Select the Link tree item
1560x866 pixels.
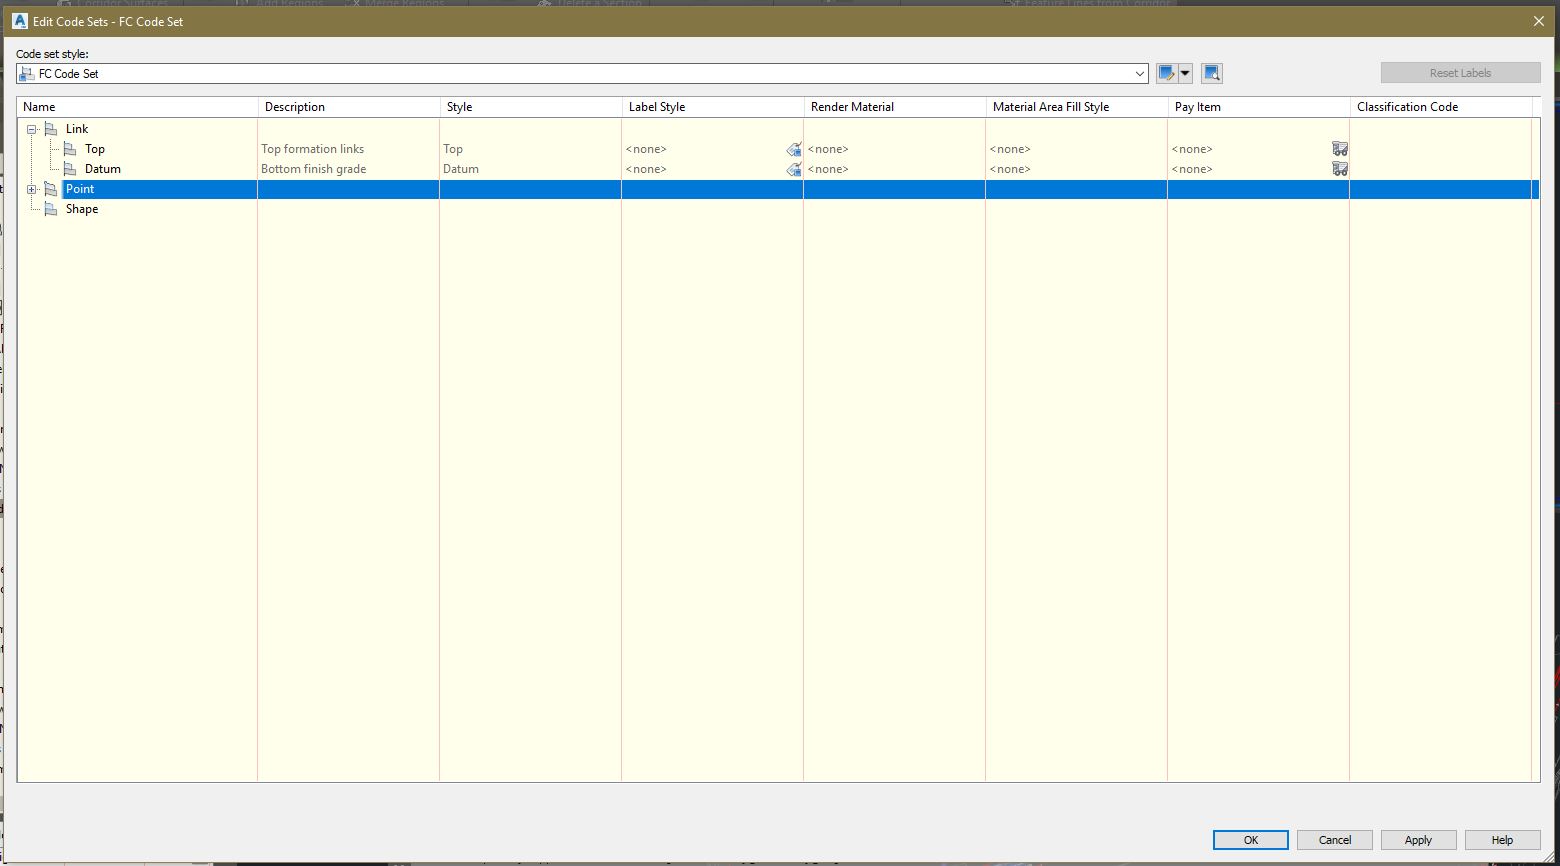pos(77,129)
